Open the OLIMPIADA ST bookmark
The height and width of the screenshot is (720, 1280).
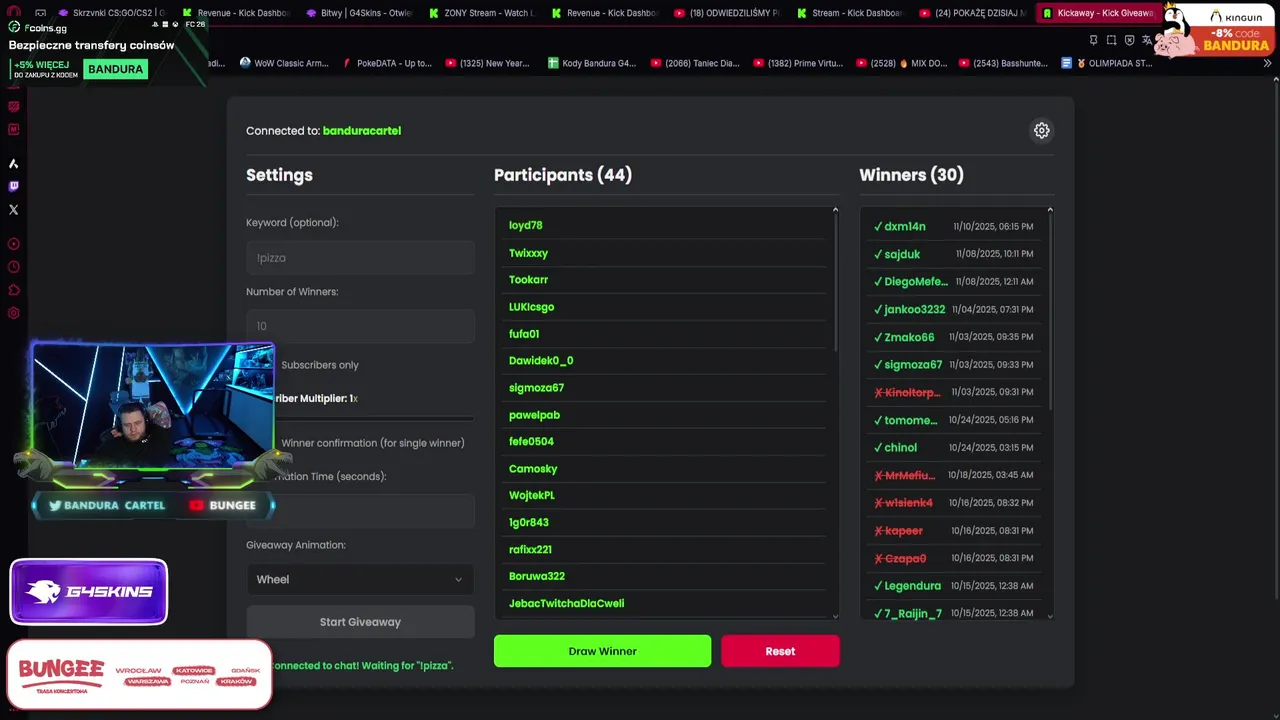tap(1107, 63)
